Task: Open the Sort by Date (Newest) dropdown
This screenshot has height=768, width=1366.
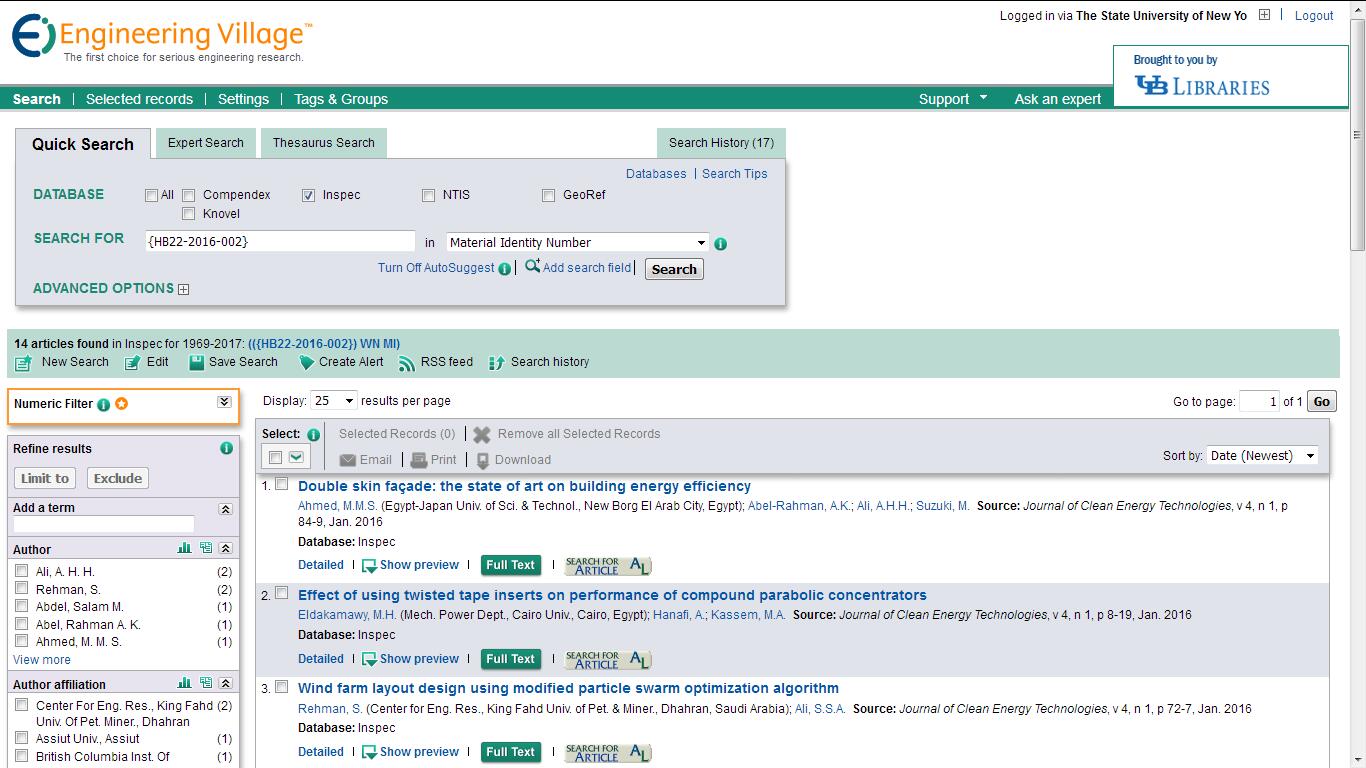Action: pos(1262,456)
